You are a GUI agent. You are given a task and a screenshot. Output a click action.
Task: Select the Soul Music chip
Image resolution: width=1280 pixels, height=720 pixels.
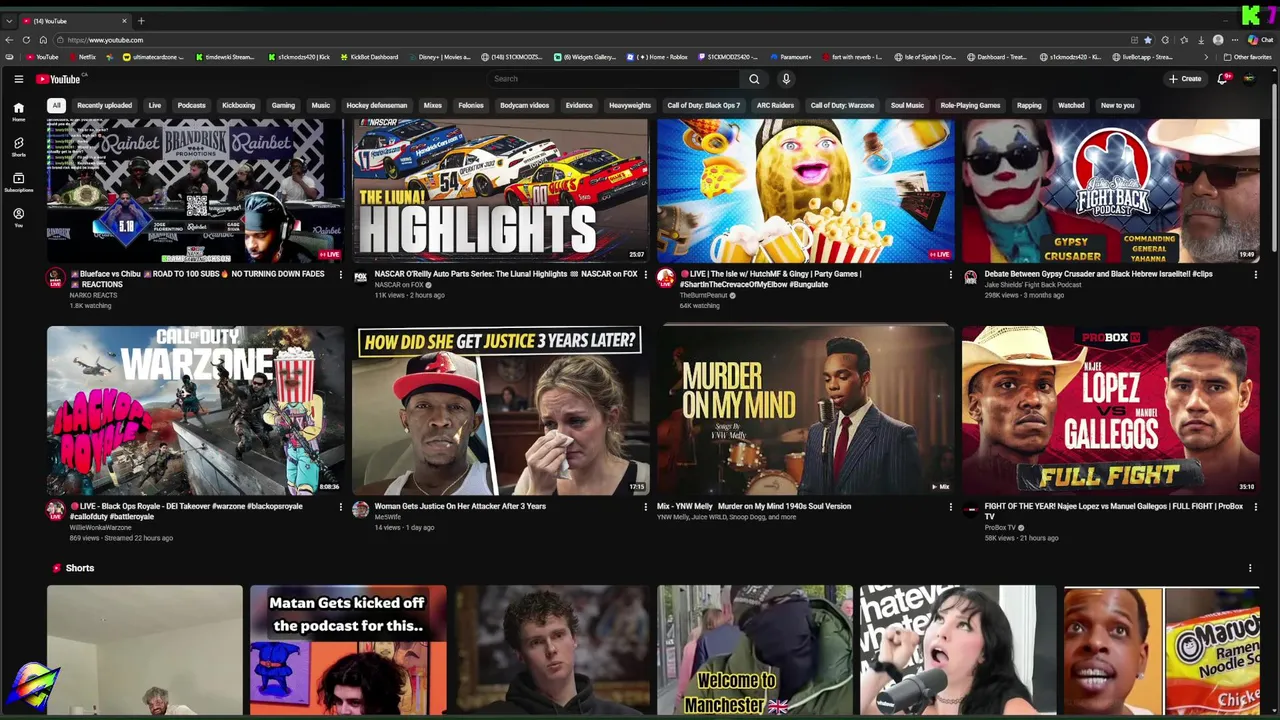tap(907, 105)
